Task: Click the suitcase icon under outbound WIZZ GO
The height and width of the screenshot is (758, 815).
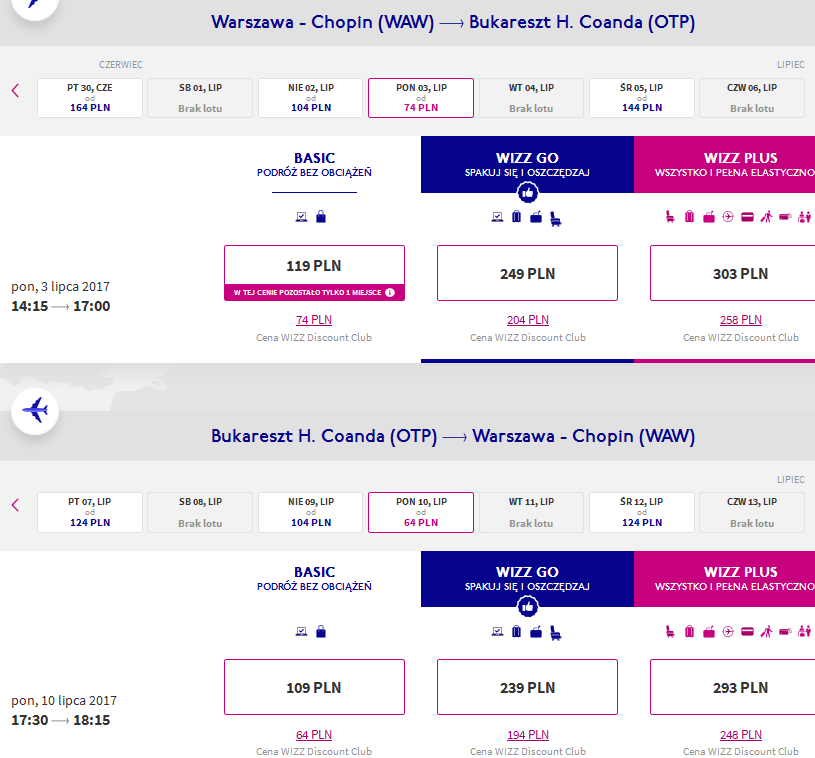Action: click(516, 216)
